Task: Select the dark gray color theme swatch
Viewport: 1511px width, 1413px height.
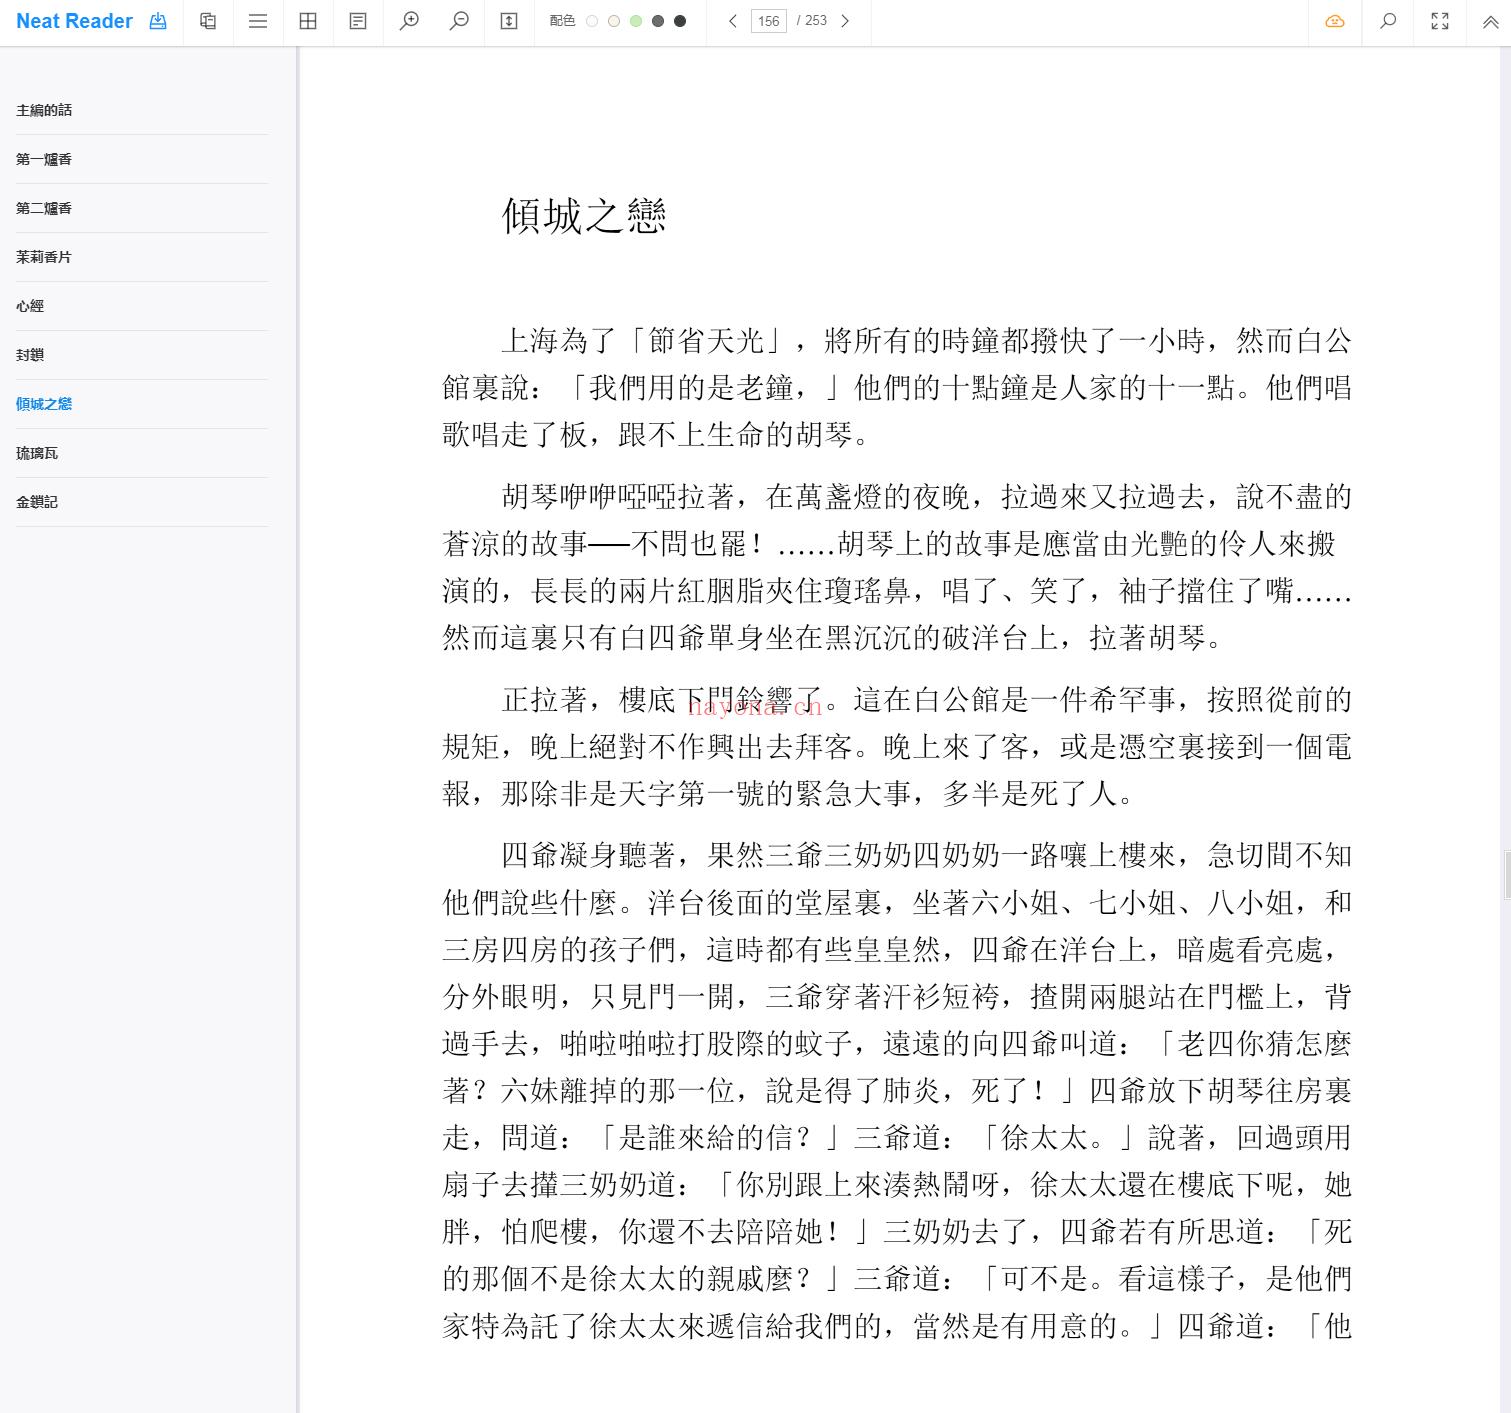Action: pos(658,21)
